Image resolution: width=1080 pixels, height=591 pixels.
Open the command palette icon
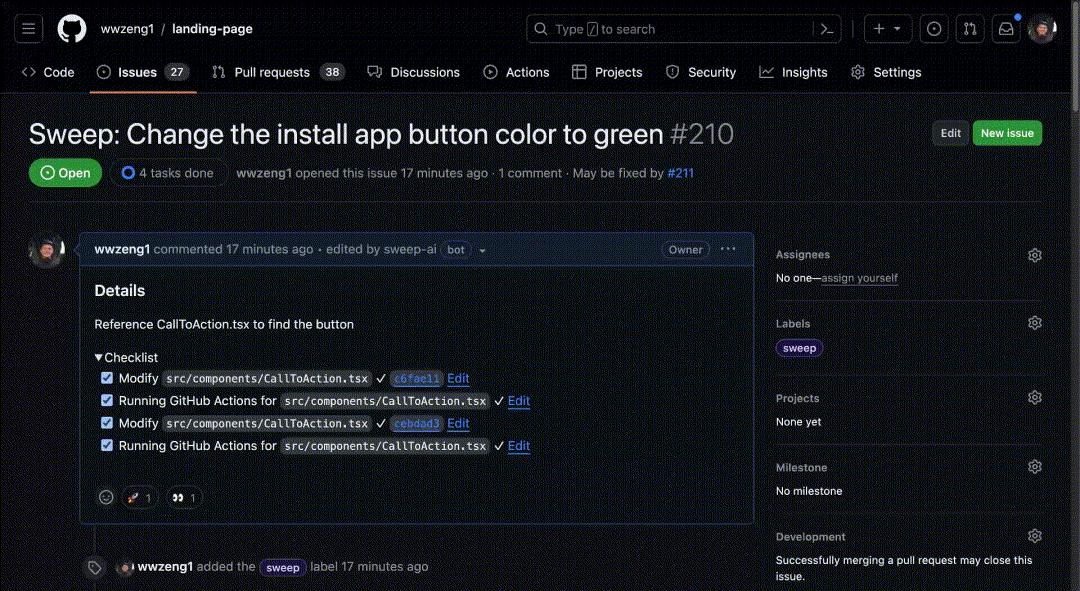coord(827,29)
